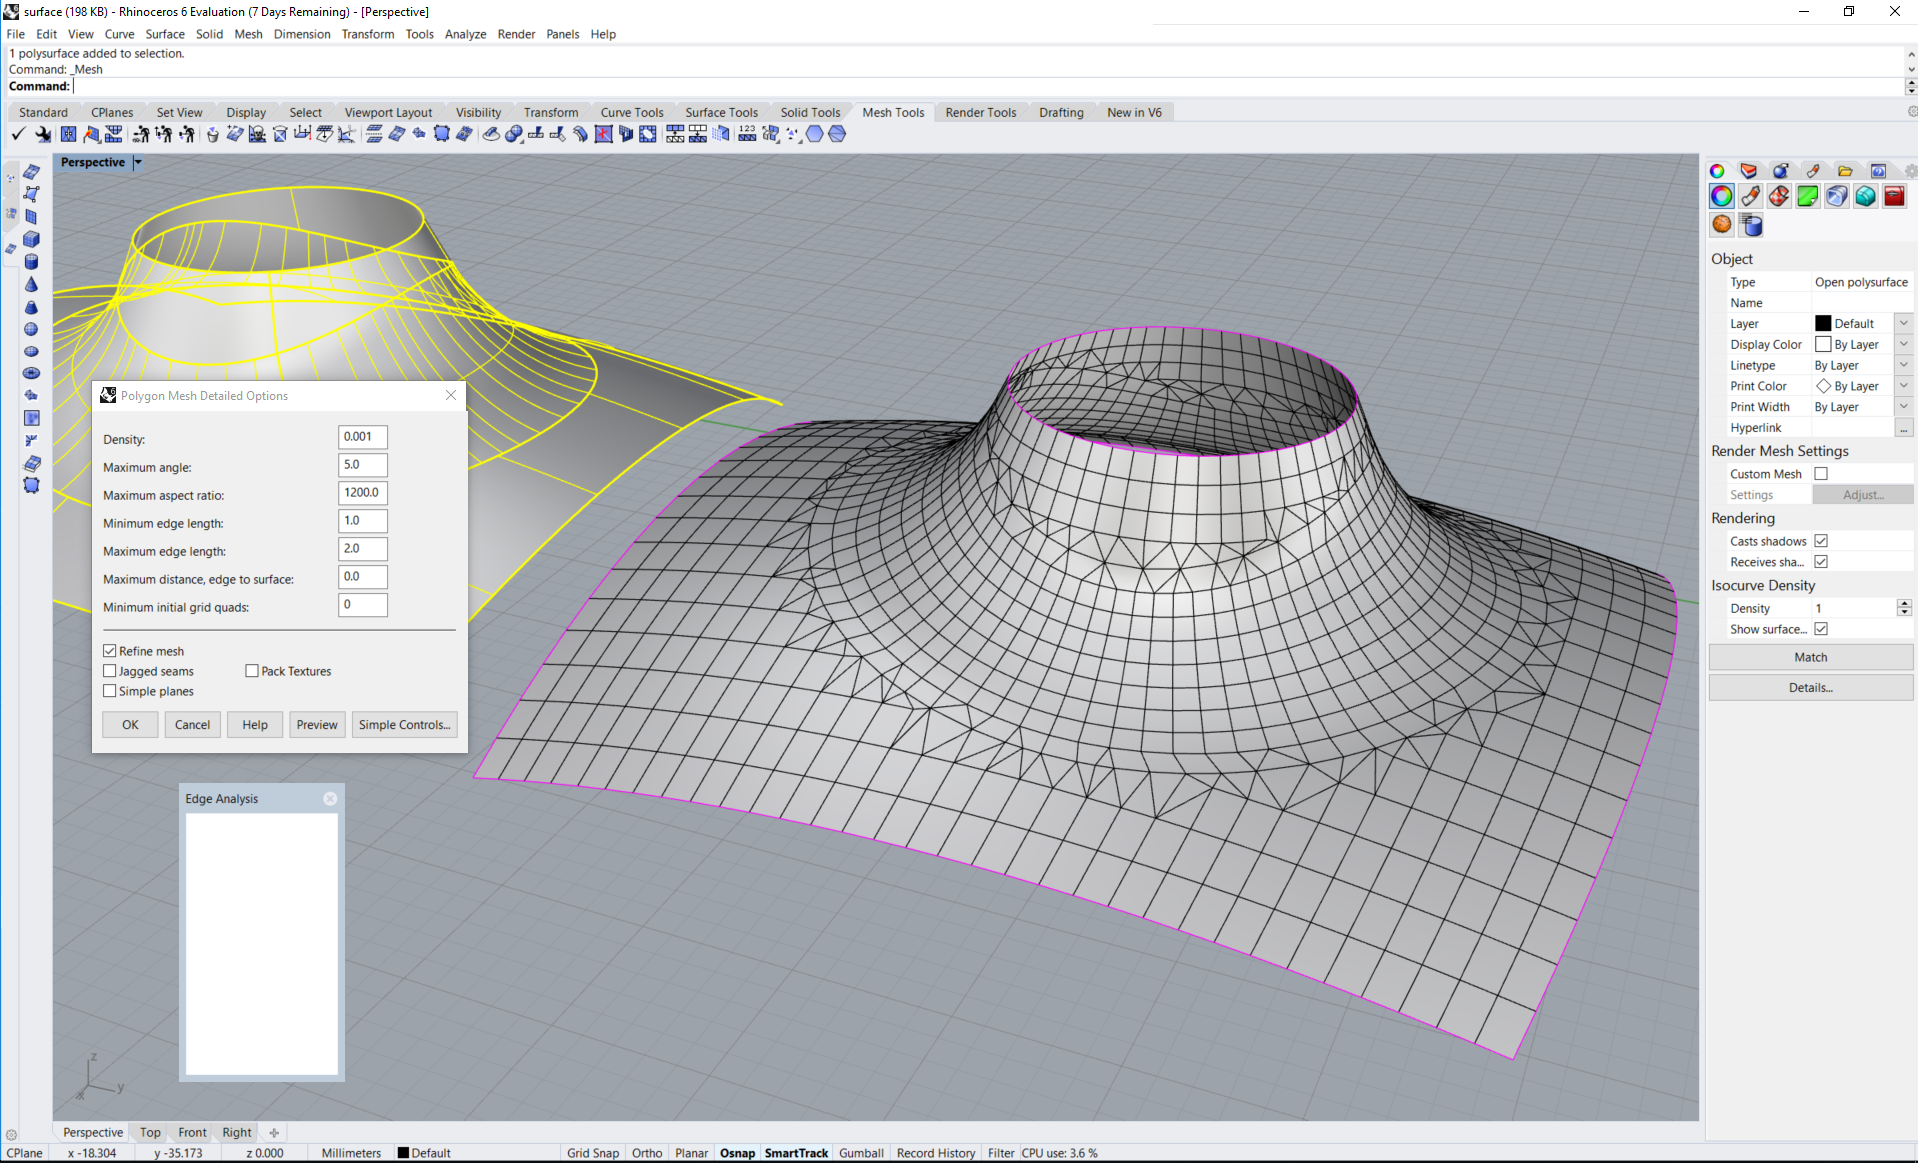Viewport: 1918px width, 1163px height.
Task: Toggle the Casts shadows checkbox
Action: click(1821, 541)
